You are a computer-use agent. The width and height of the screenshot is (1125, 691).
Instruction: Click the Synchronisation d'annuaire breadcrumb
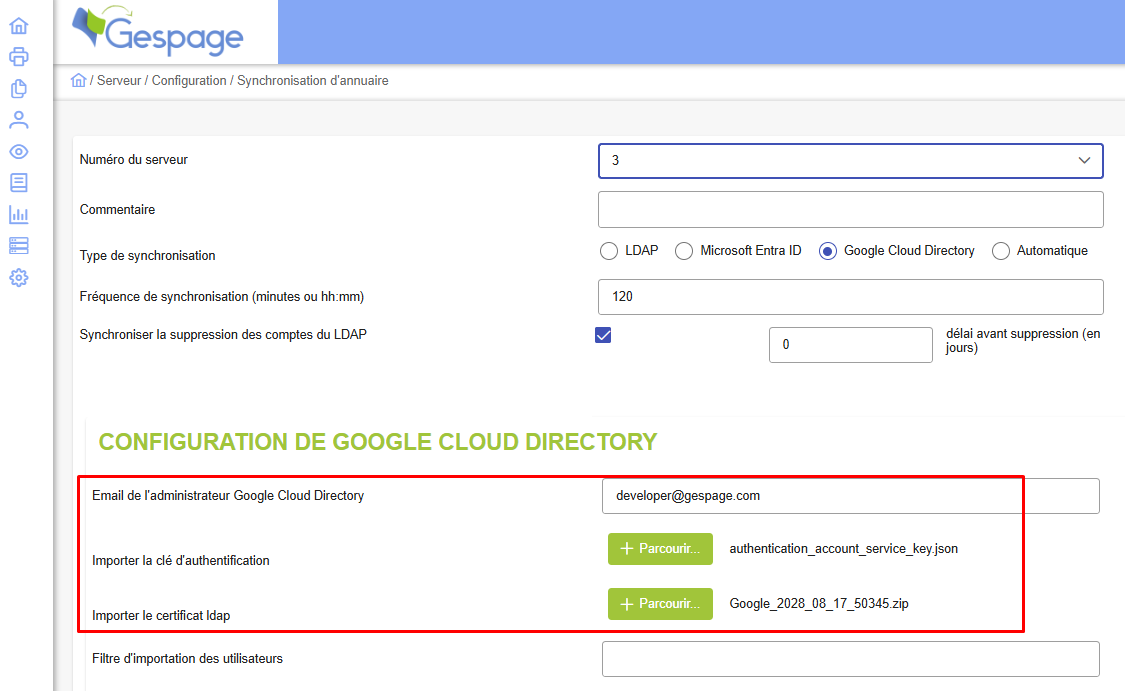tap(313, 80)
